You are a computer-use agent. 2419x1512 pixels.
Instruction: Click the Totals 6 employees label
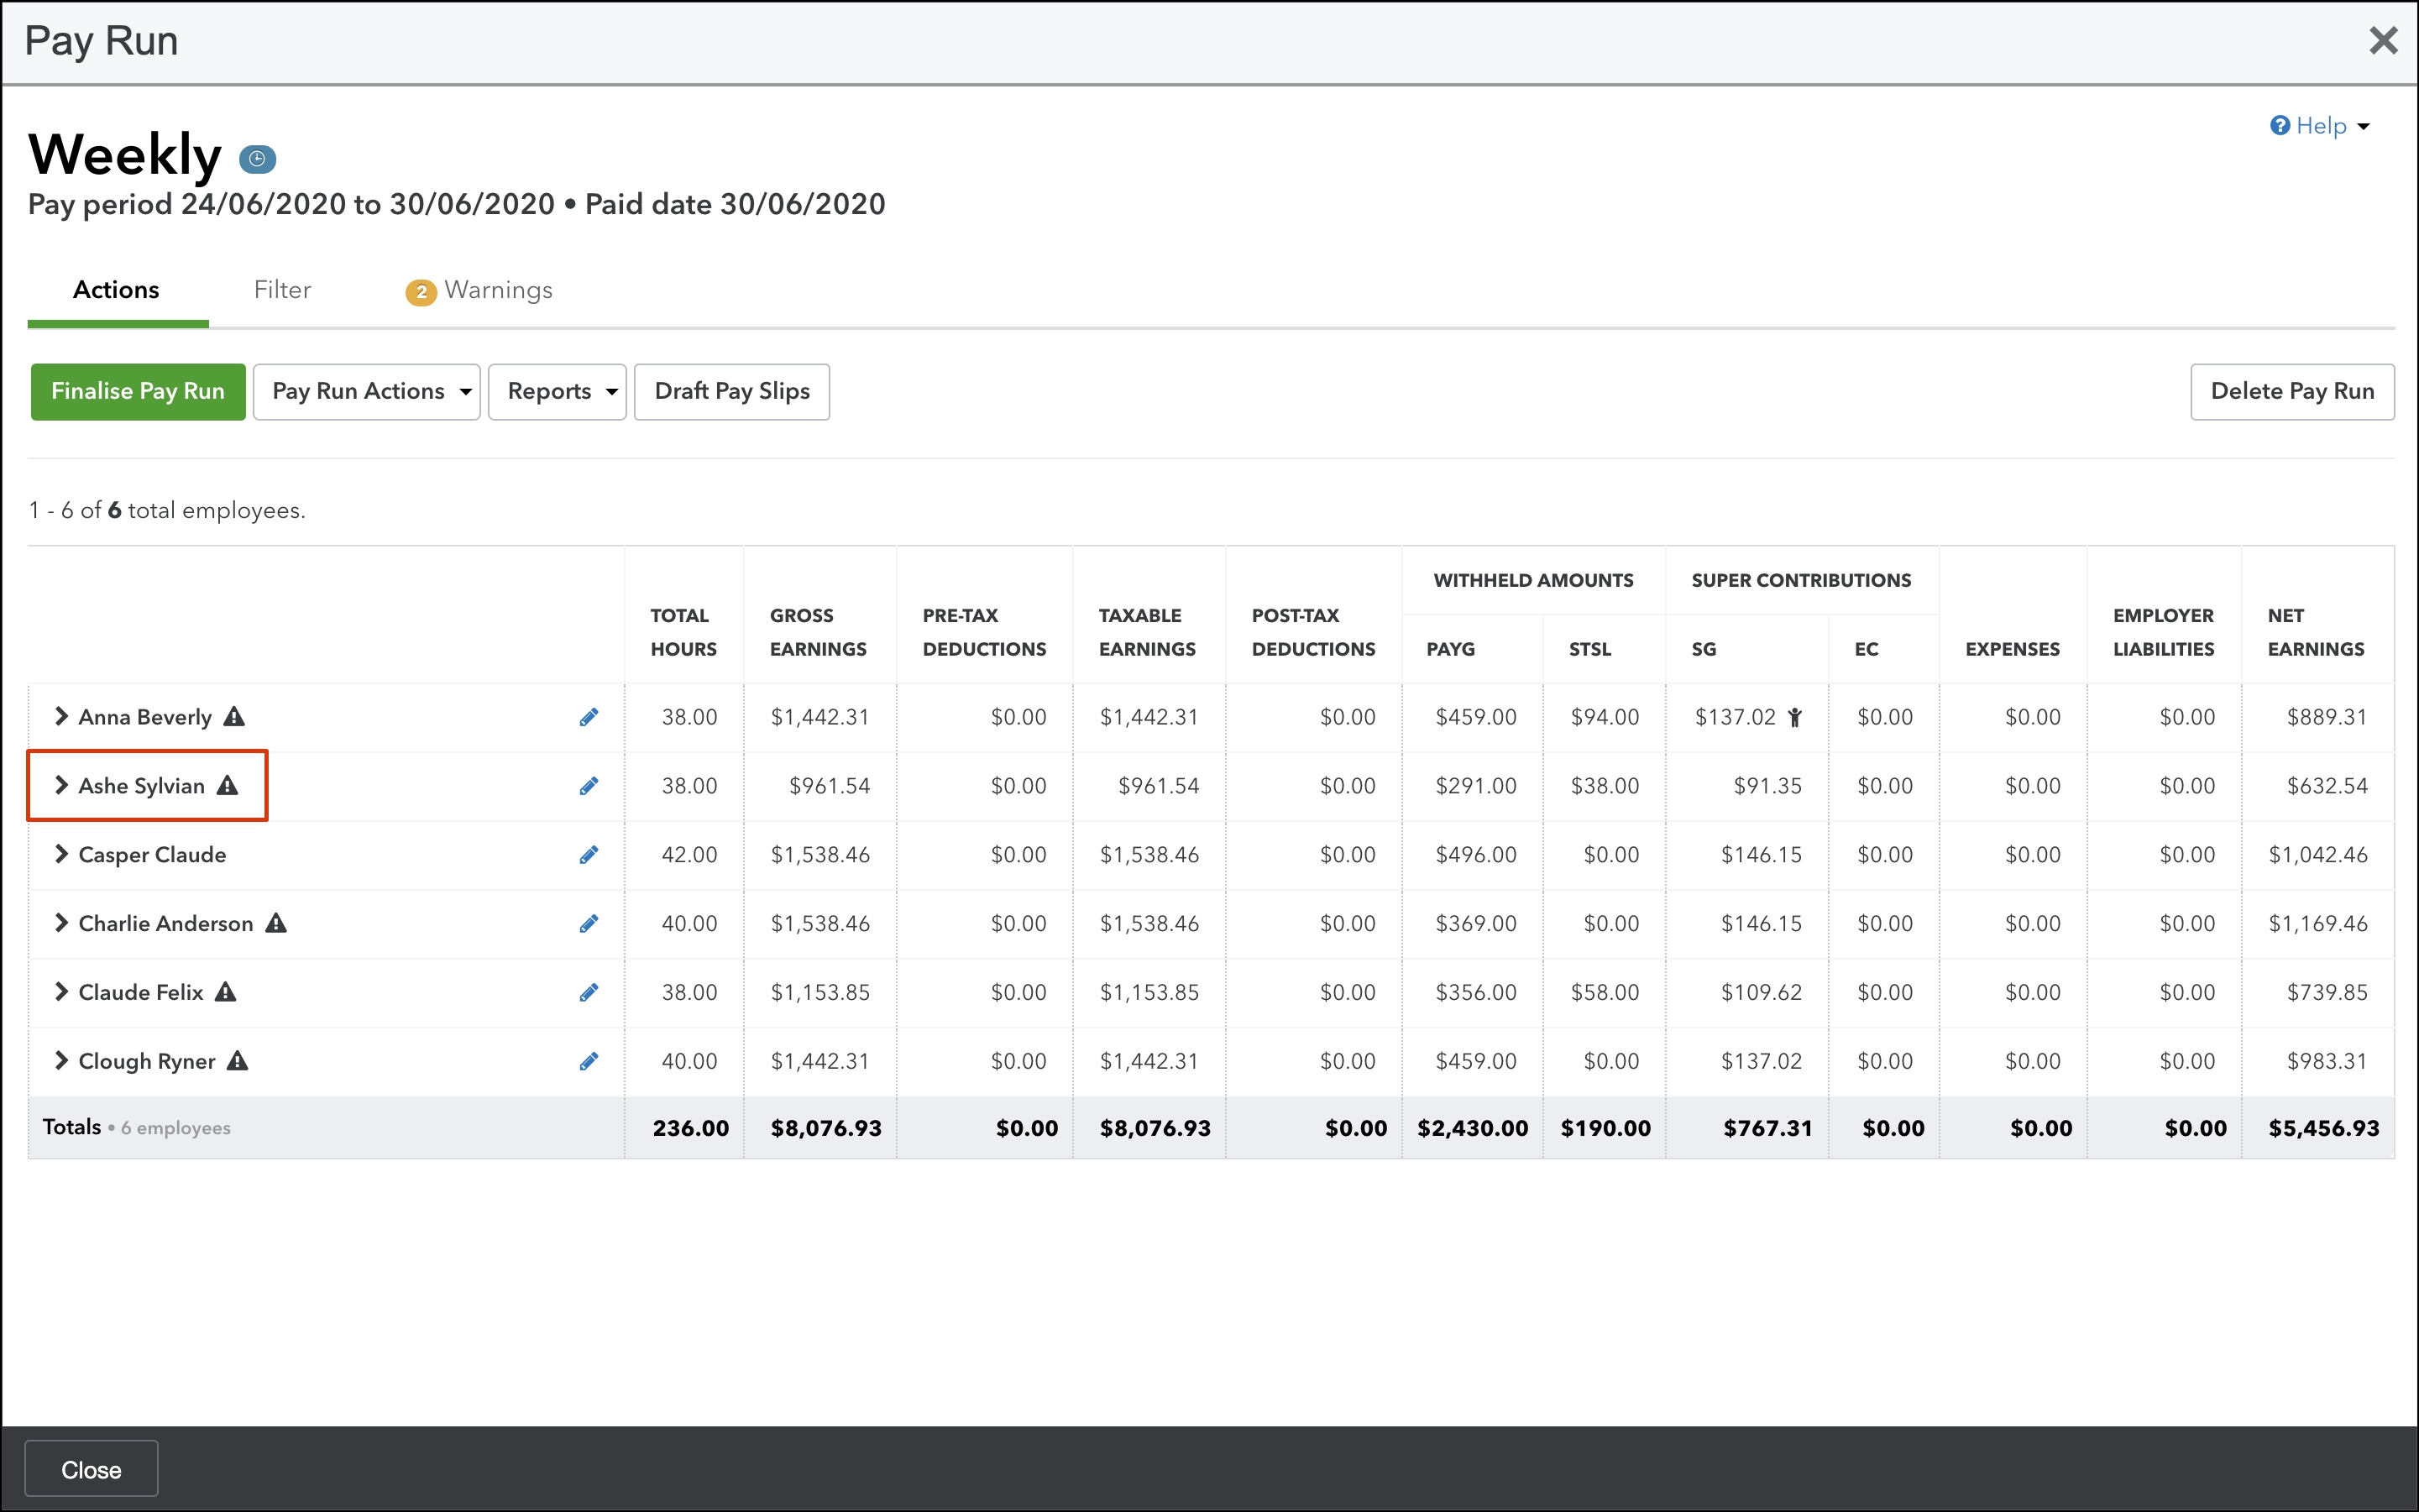pos(137,1127)
